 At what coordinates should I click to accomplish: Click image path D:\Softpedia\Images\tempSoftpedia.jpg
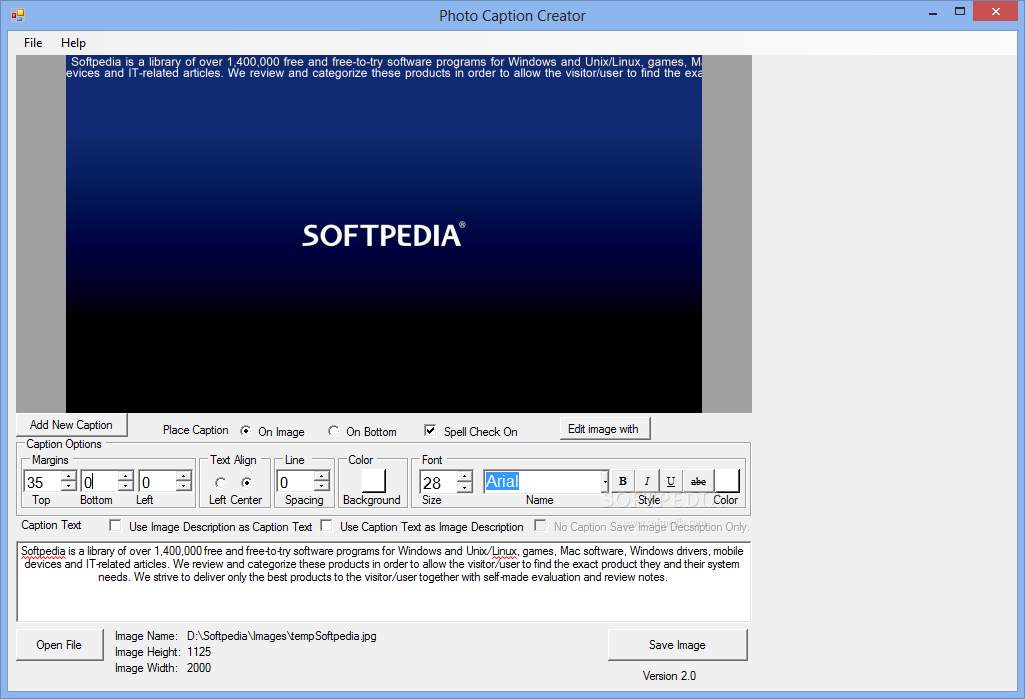[282, 636]
